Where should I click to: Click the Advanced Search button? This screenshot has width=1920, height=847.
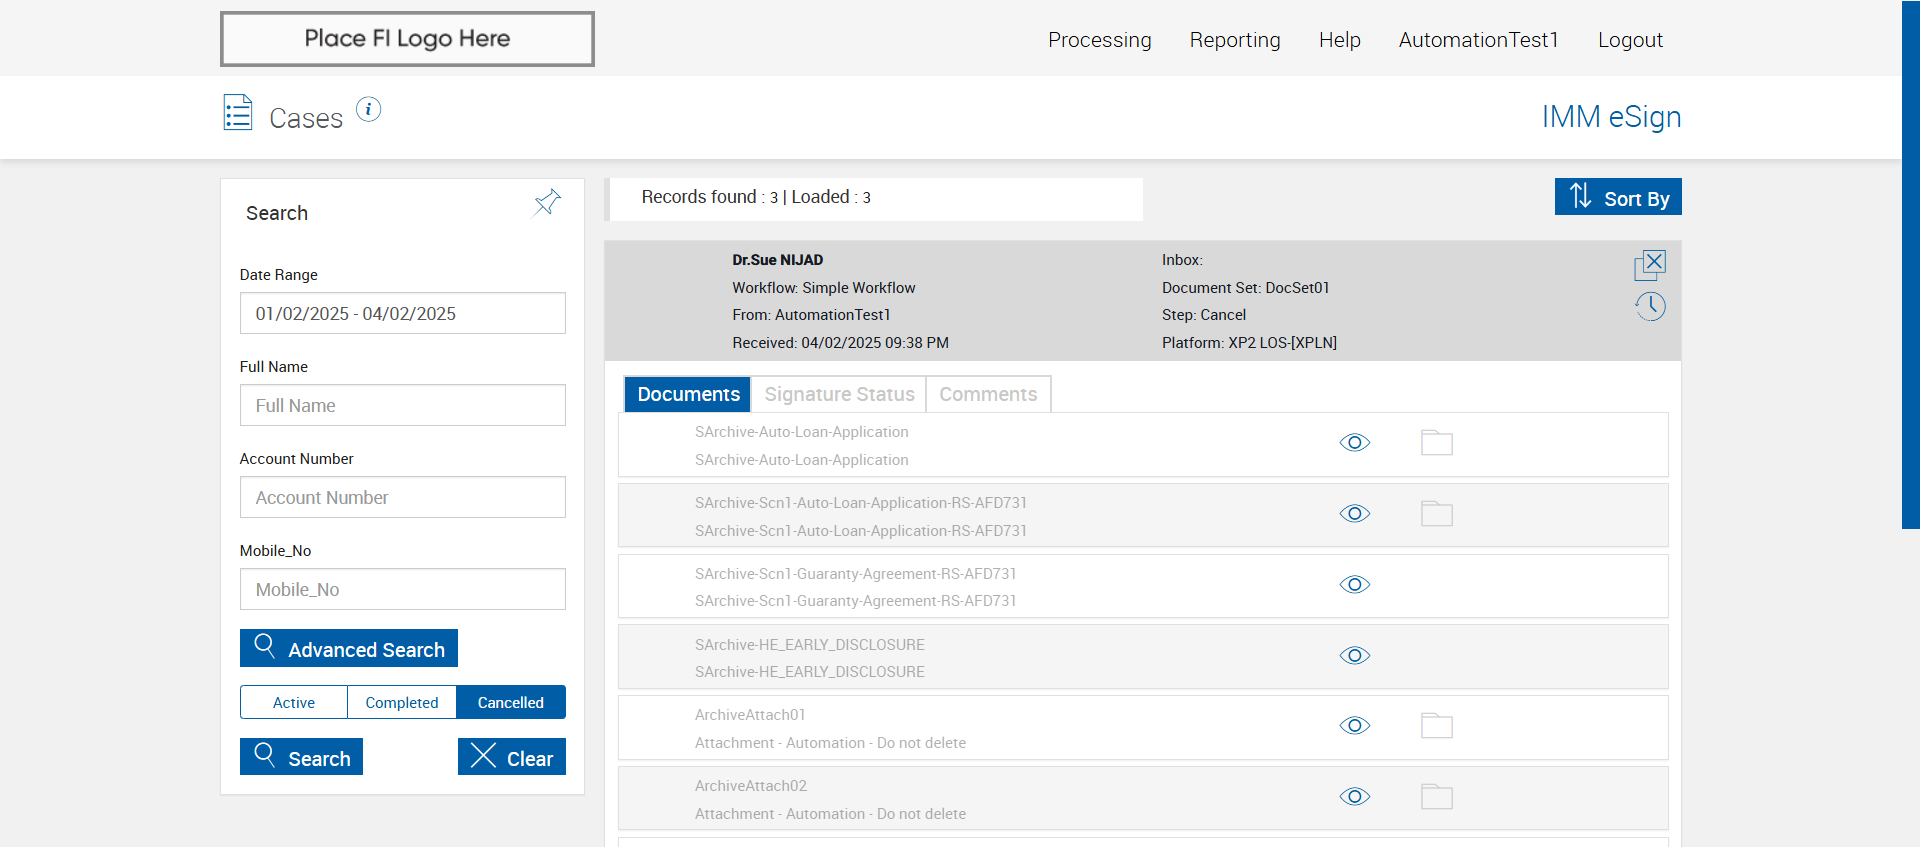pos(349,649)
